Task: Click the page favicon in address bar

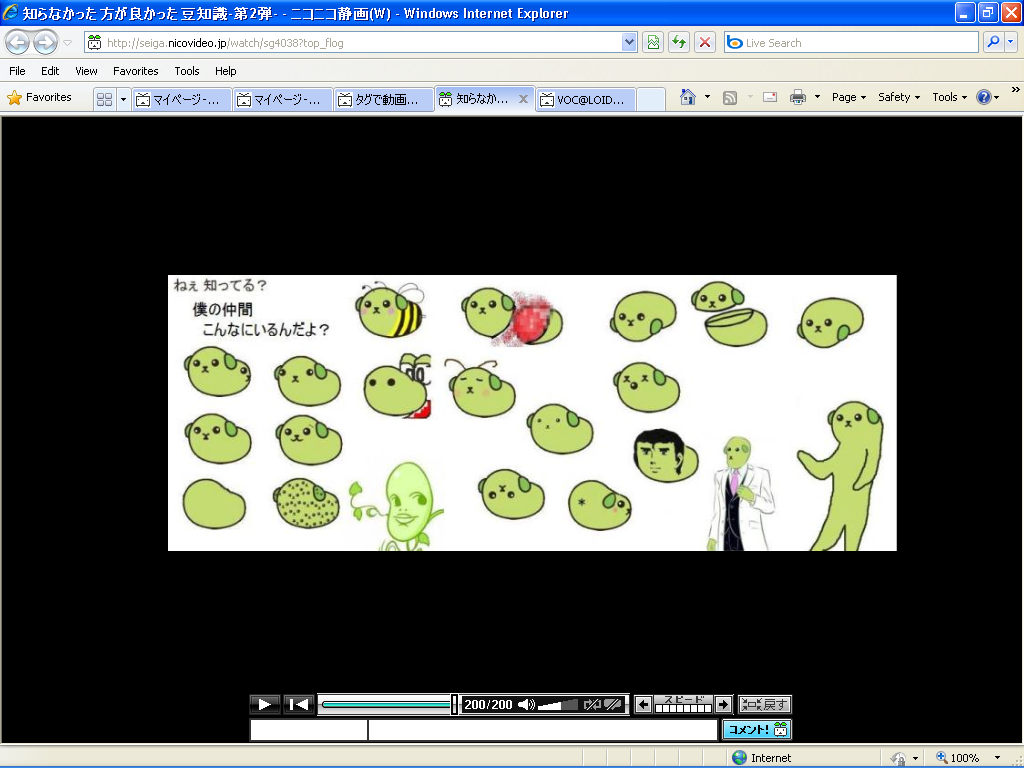Action: pyautogui.click(x=95, y=42)
